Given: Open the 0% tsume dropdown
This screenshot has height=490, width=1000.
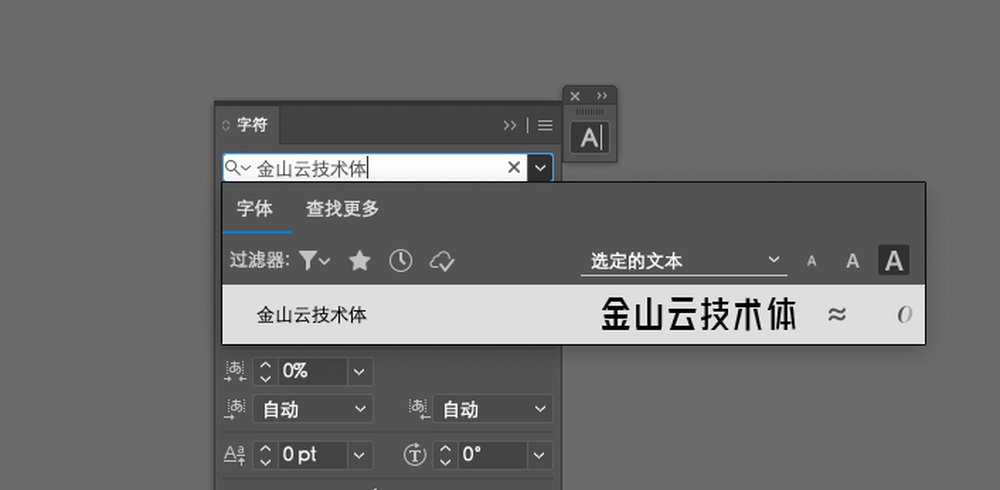Looking at the screenshot, I should [360, 371].
